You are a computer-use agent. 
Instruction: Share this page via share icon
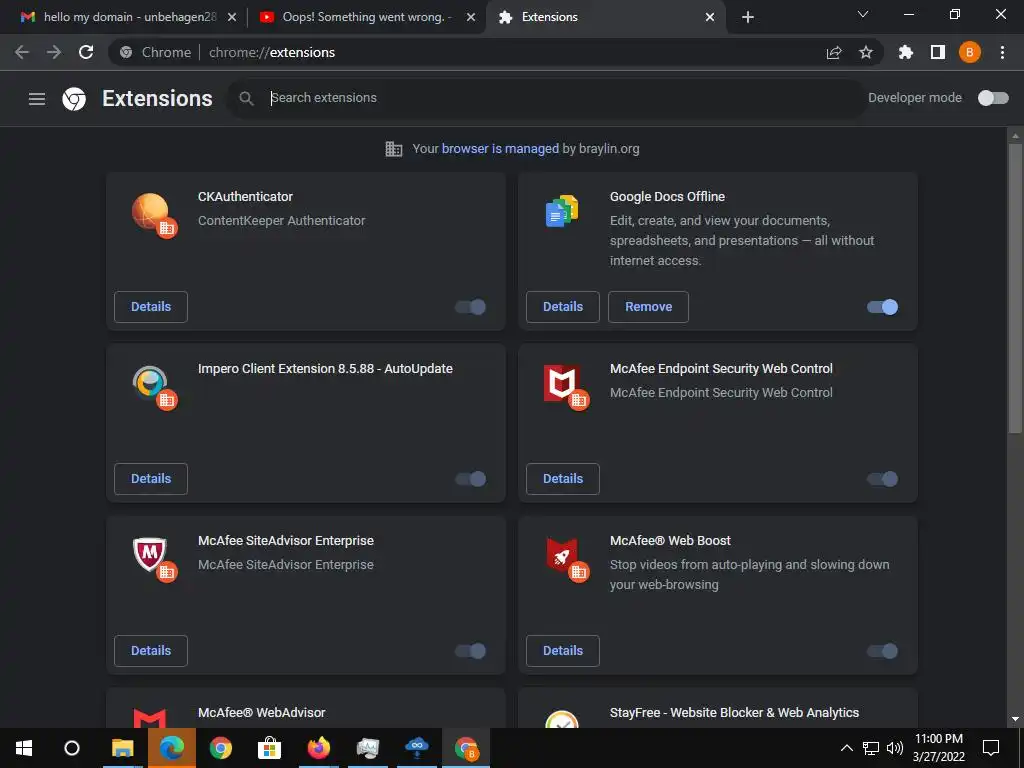pyautogui.click(x=834, y=52)
